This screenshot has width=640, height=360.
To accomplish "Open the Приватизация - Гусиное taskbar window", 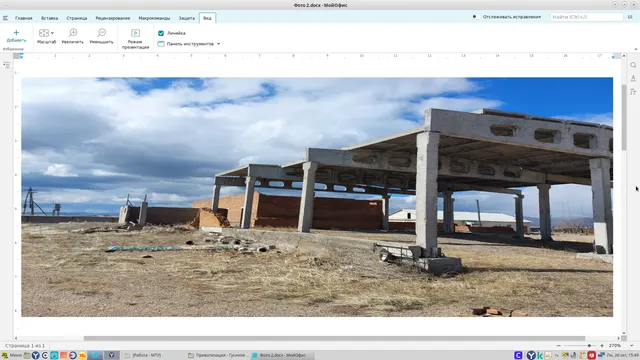I will [218, 355].
